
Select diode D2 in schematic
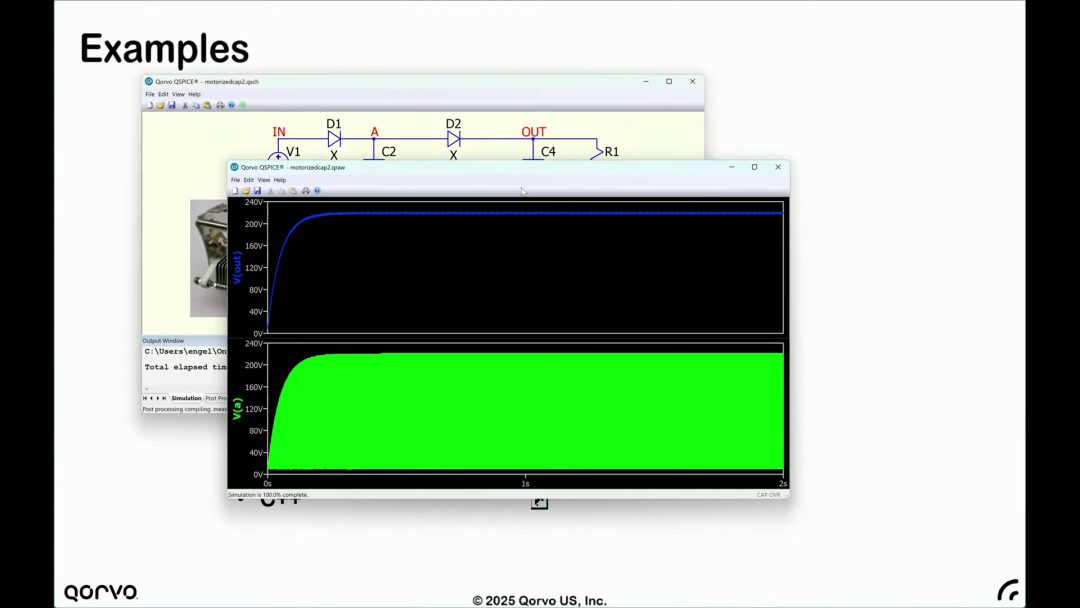tap(453, 139)
